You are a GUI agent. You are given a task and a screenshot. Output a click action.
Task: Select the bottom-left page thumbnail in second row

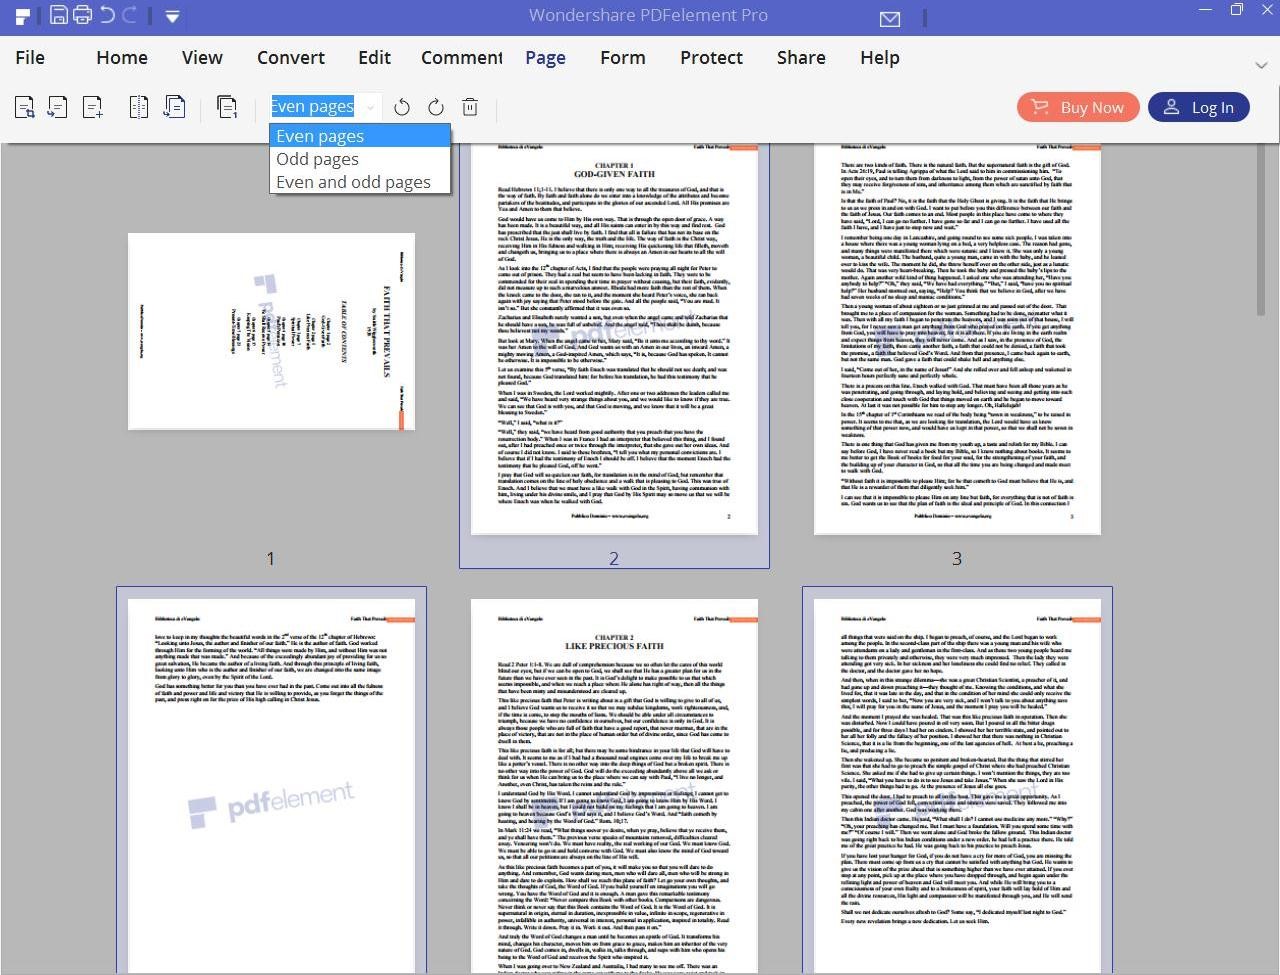pyautogui.click(x=271, y=785)
